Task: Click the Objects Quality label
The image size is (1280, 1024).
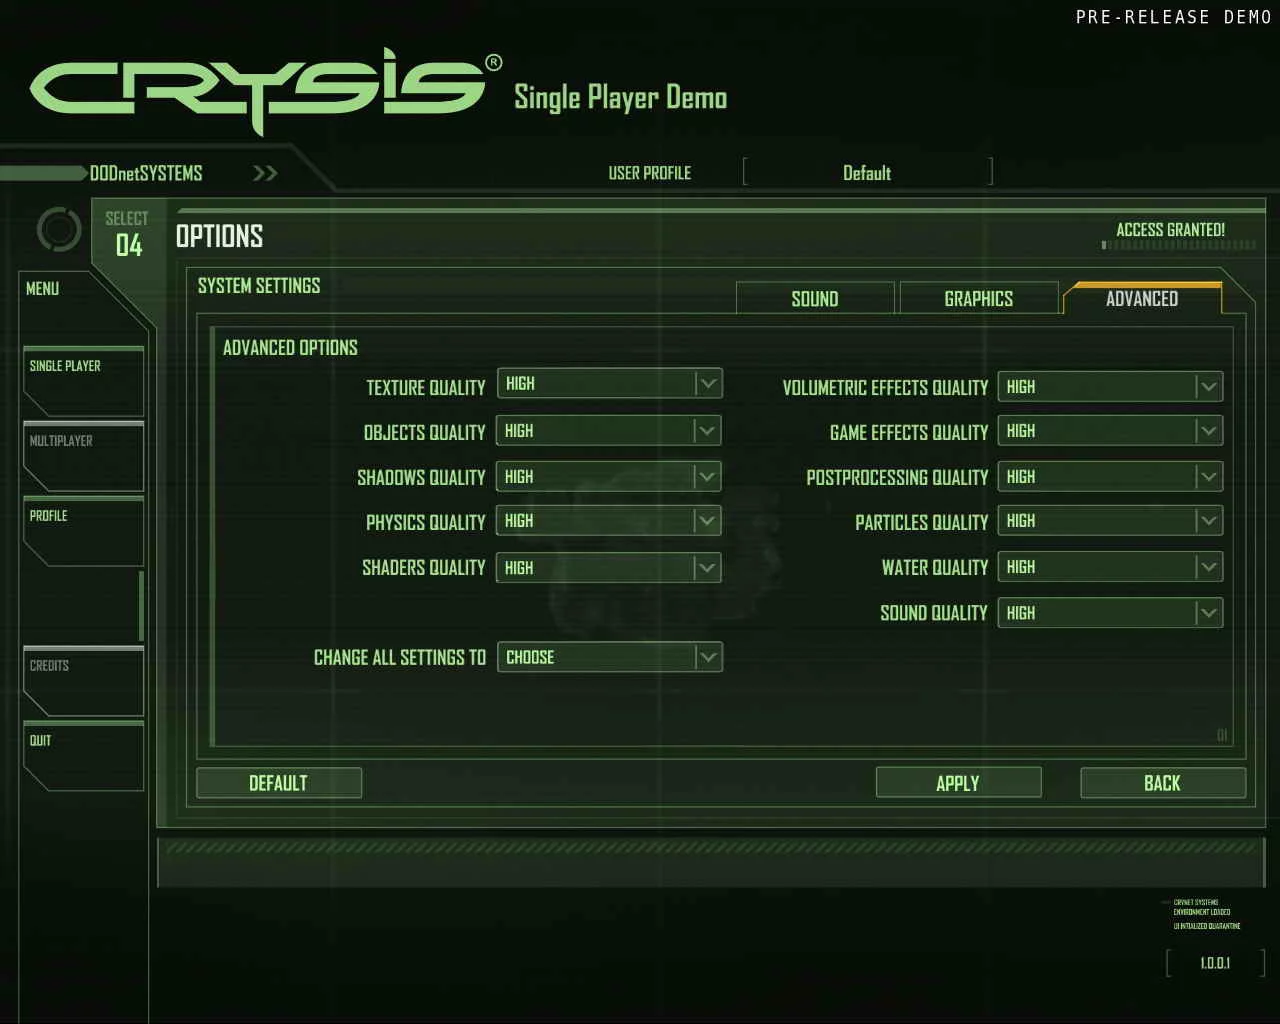Action: 424,433
